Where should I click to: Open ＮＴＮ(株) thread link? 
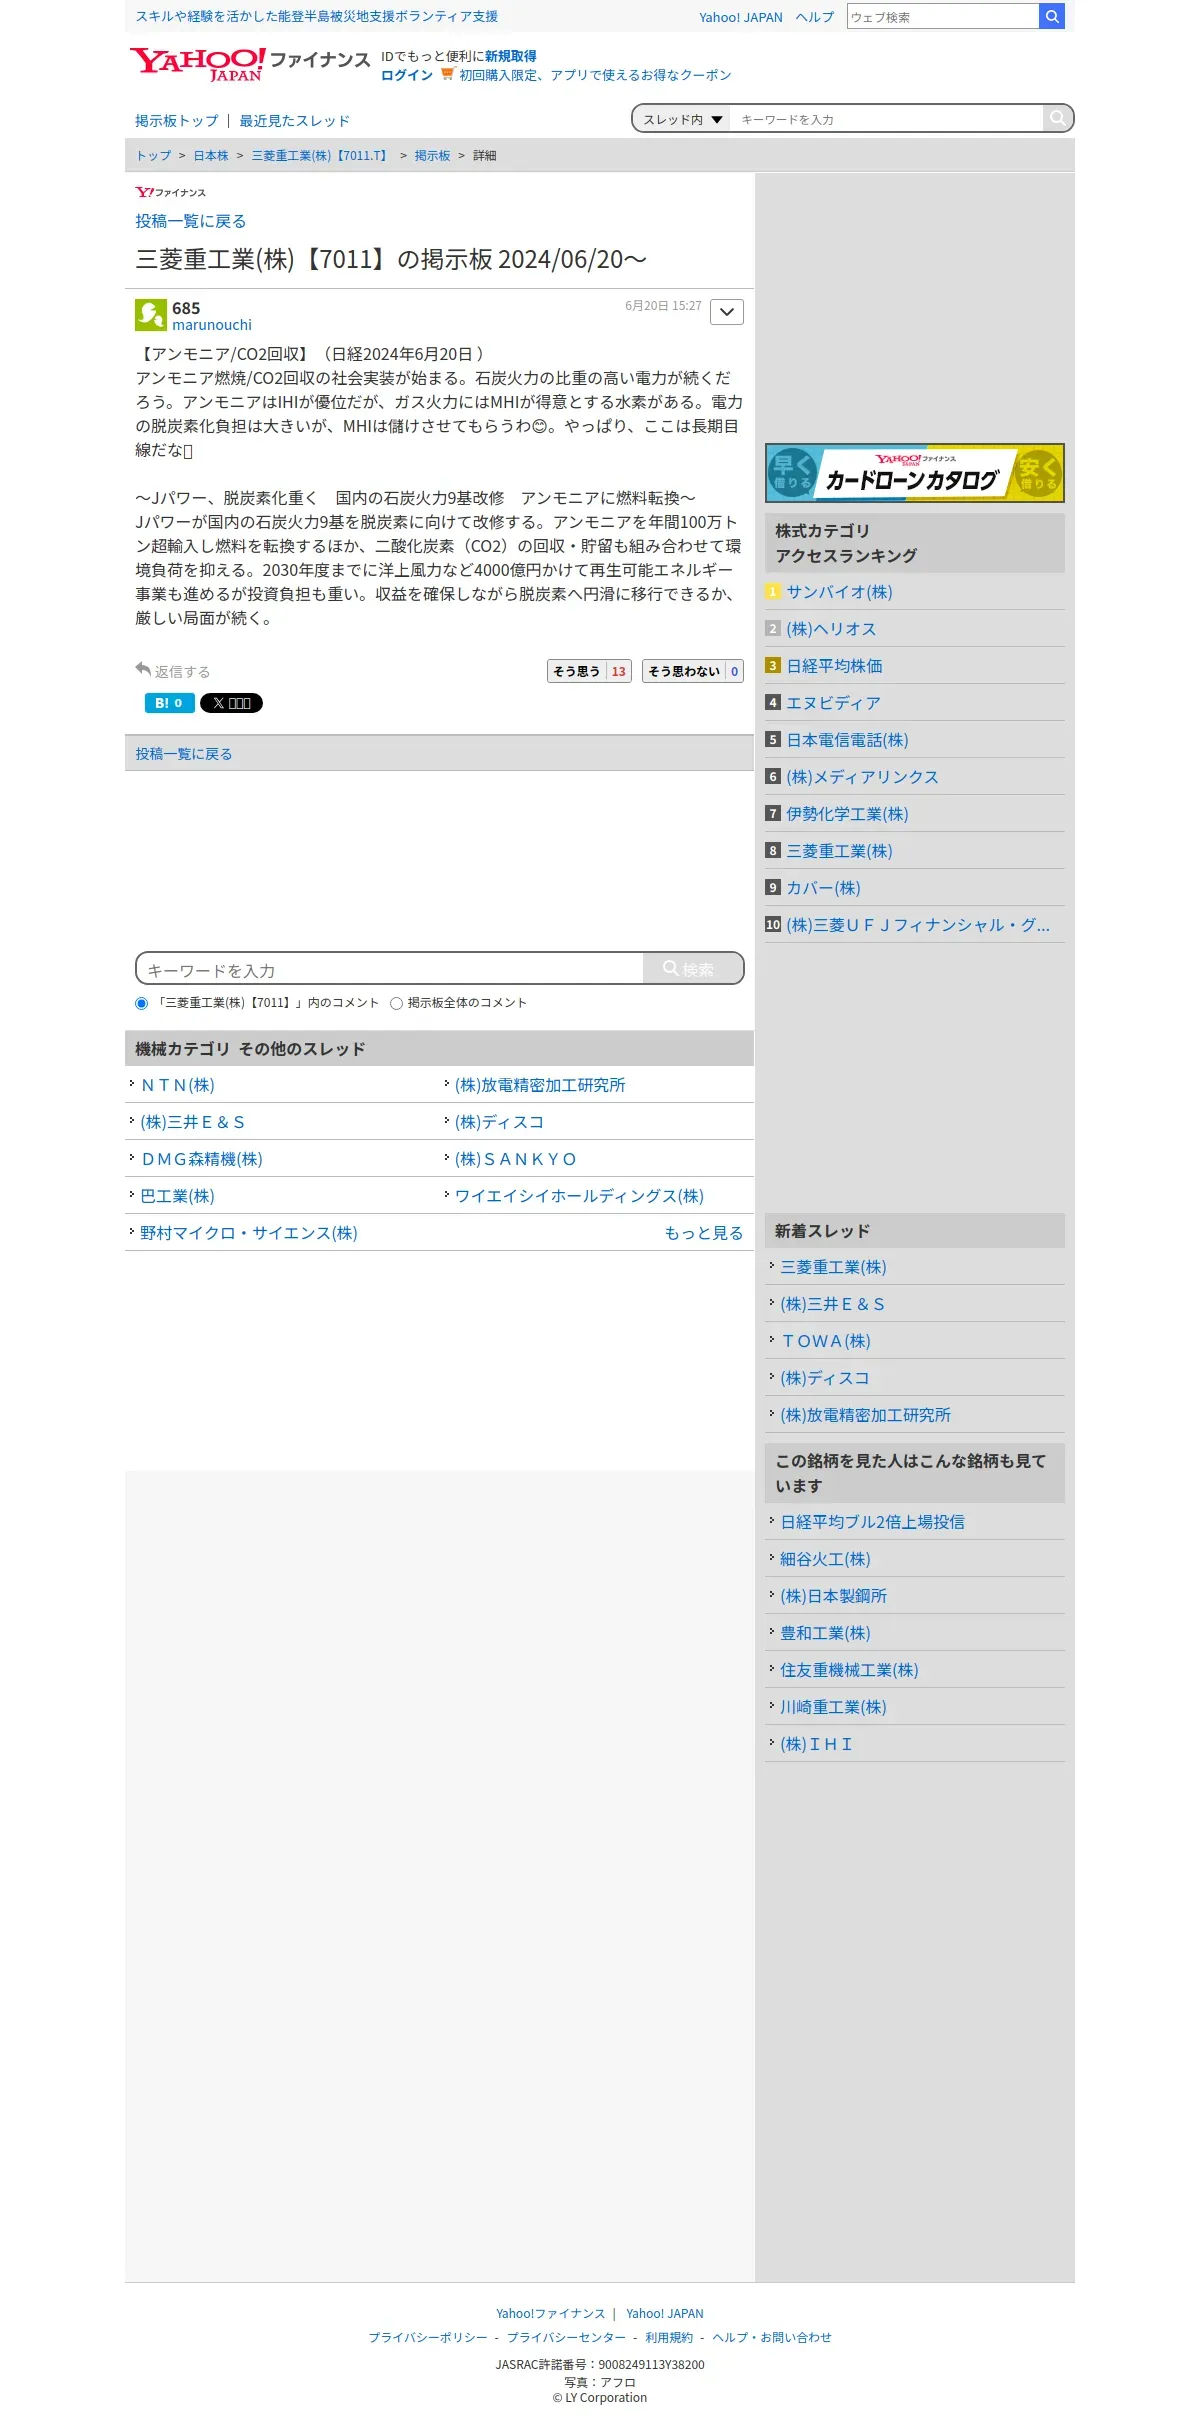click(178, 1085)
